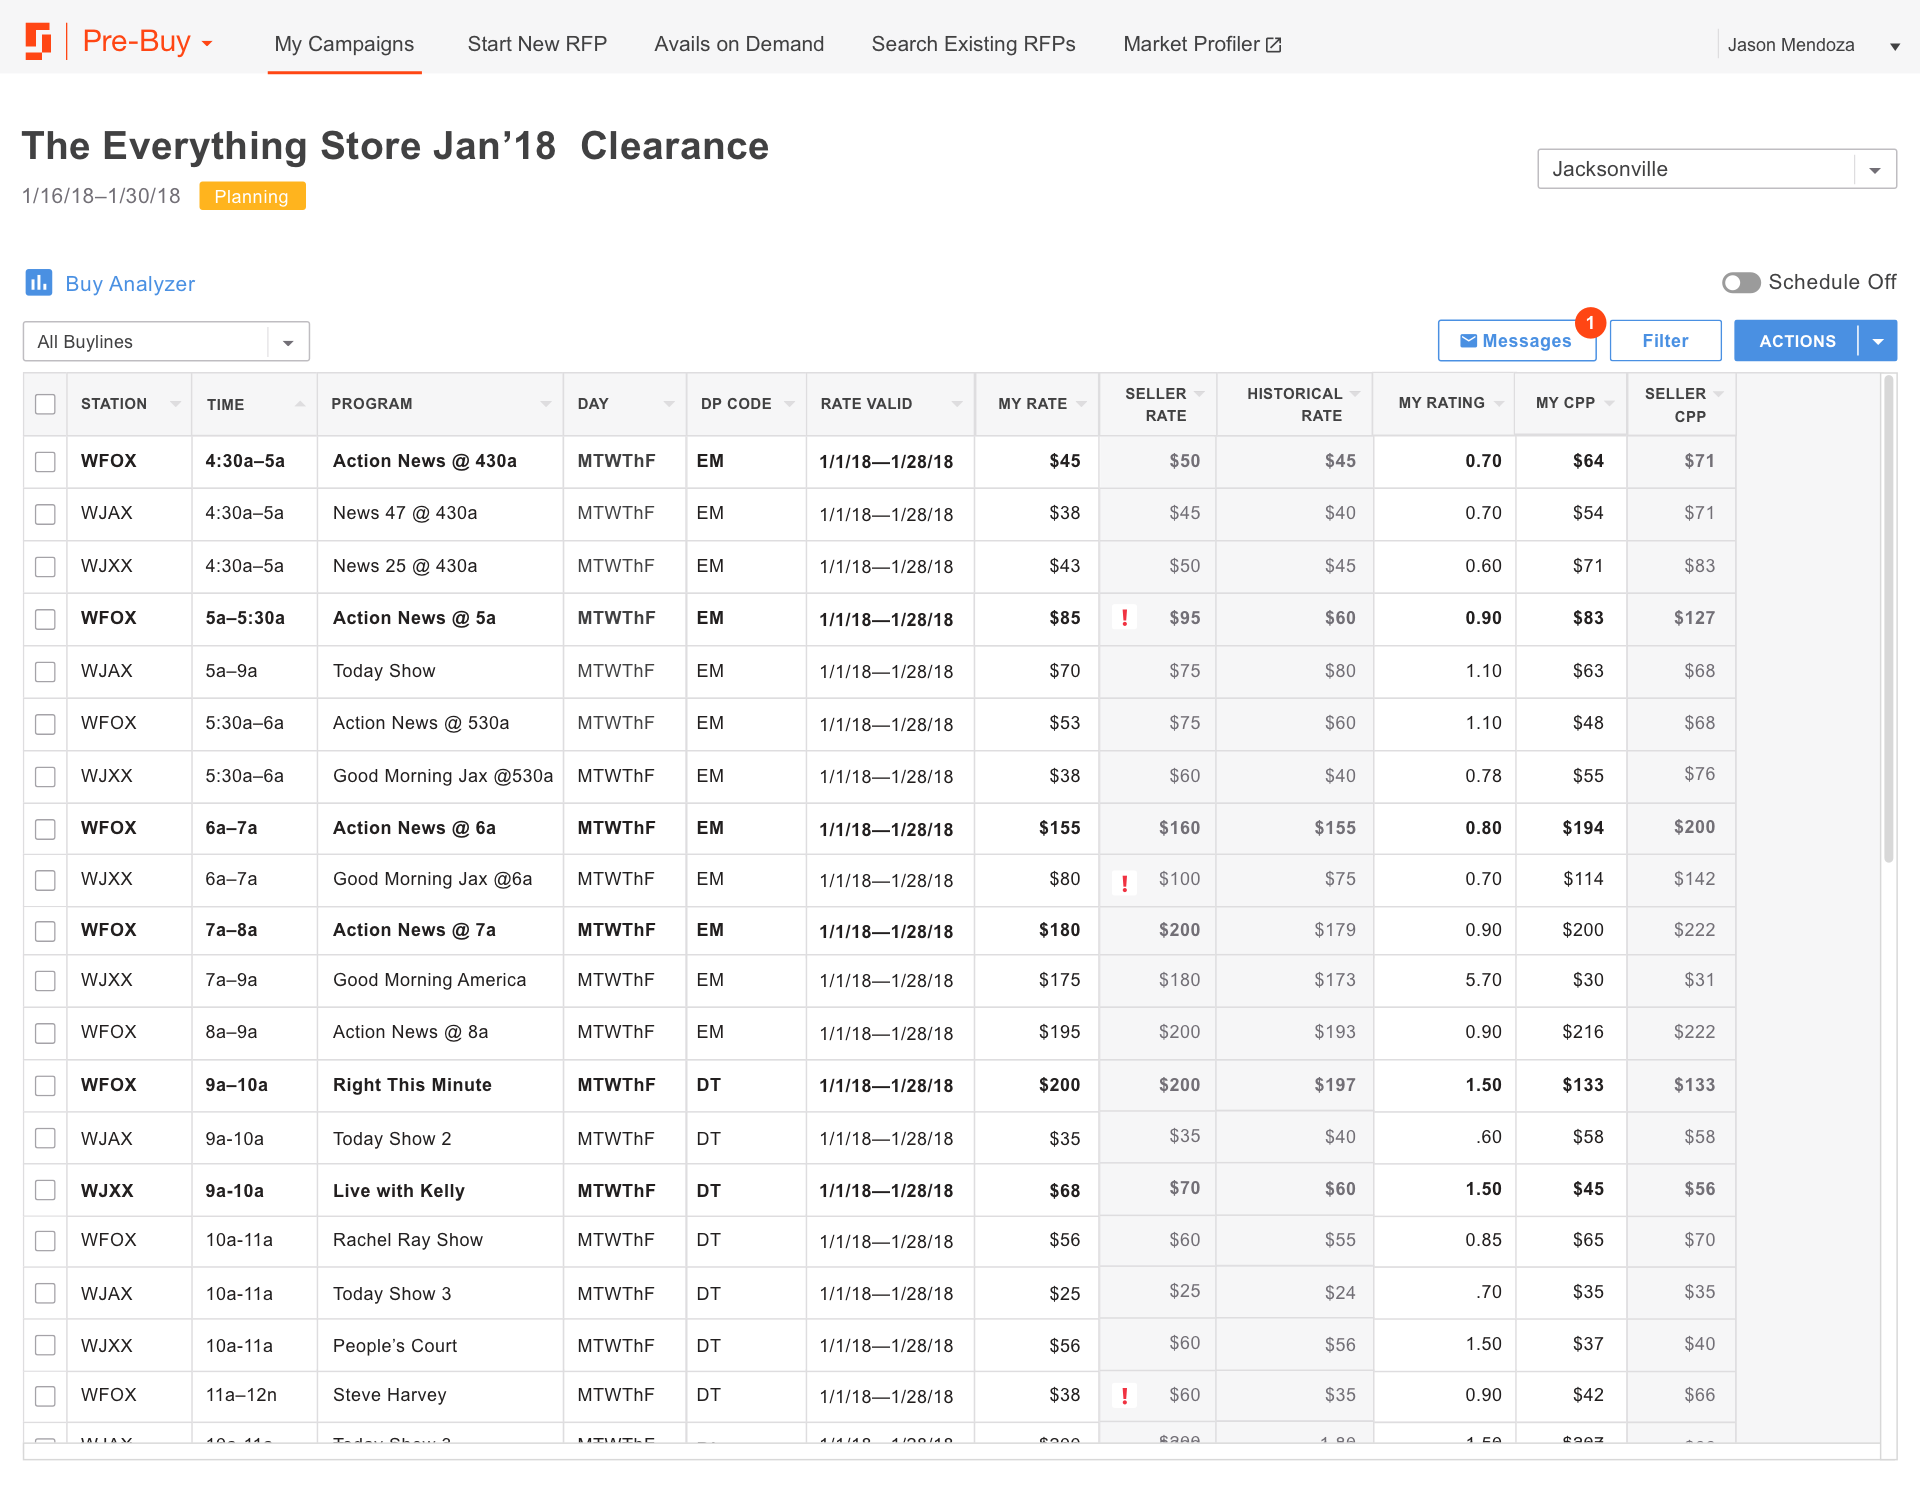1920x1500 pixels.
Task: Click the Buy Analyzer chart icon
Action: coord(39,283)
